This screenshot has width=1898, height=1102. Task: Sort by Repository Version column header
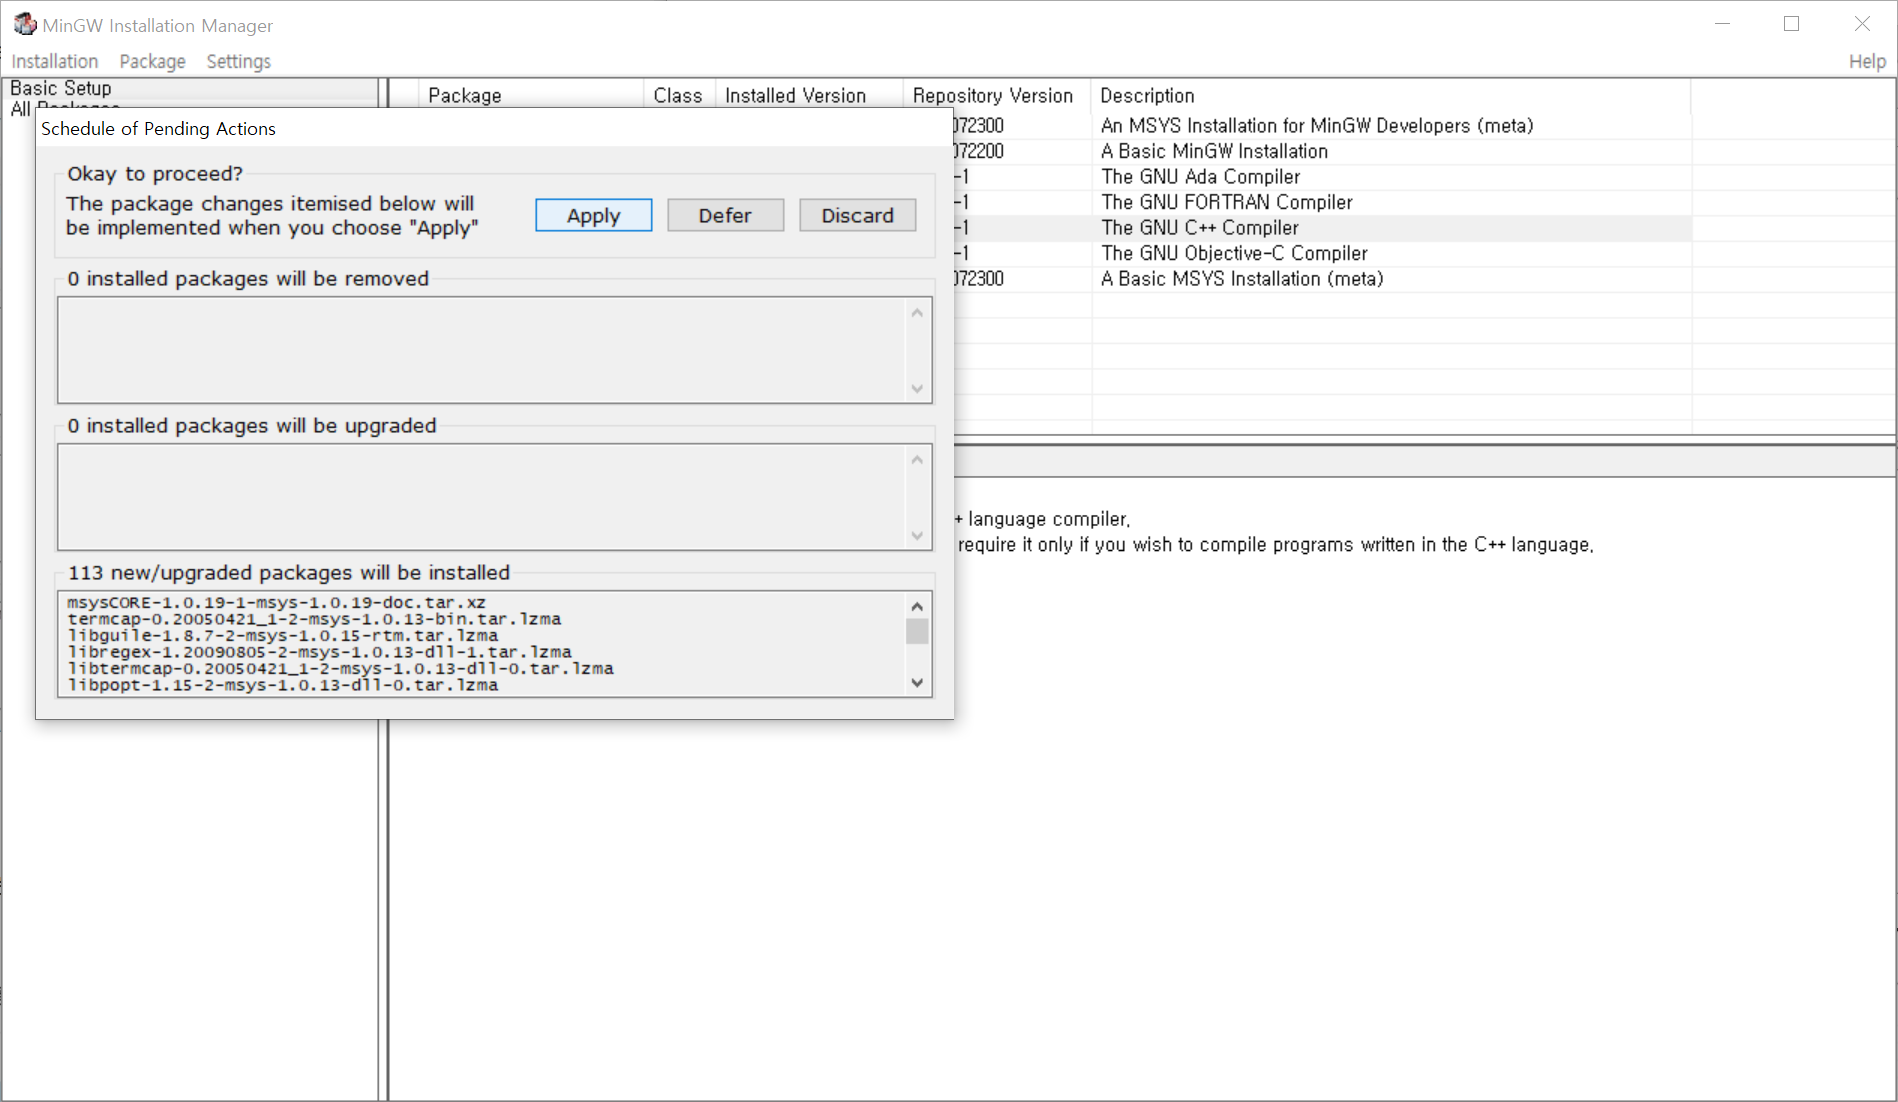pos(996,95)
